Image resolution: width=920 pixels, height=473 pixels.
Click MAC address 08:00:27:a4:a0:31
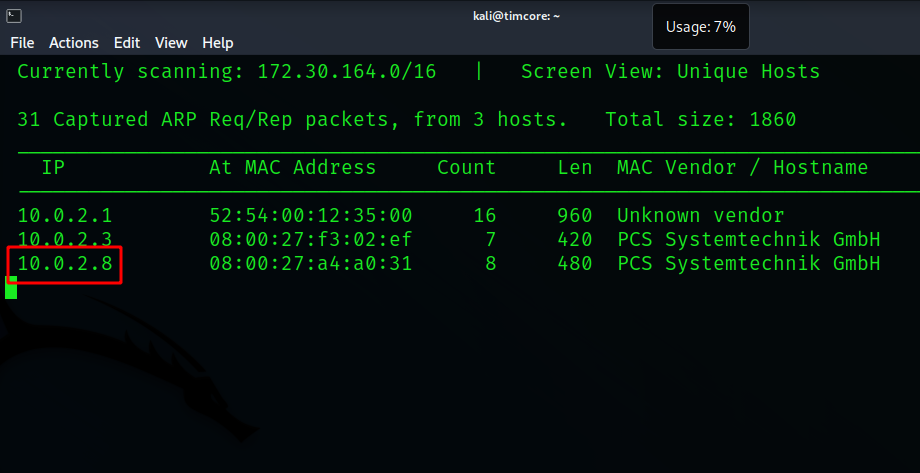coord(311,263)
